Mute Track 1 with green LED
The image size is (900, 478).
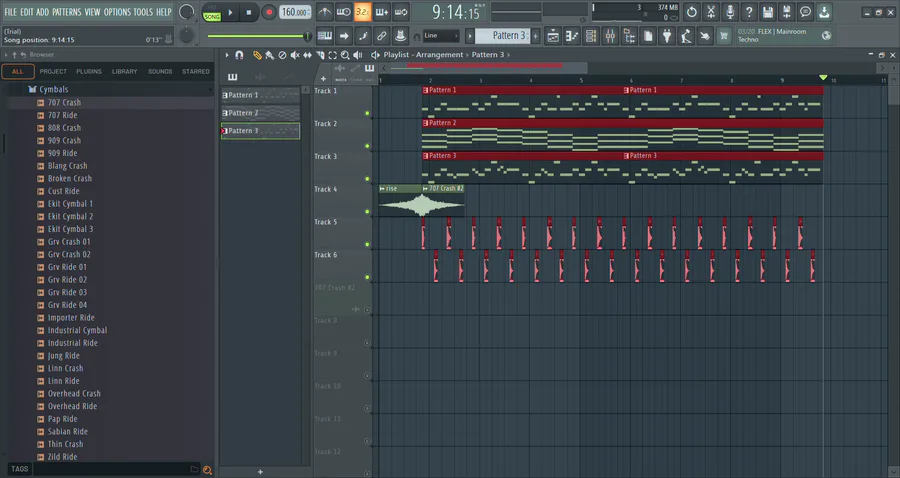(x=367, y=114)
